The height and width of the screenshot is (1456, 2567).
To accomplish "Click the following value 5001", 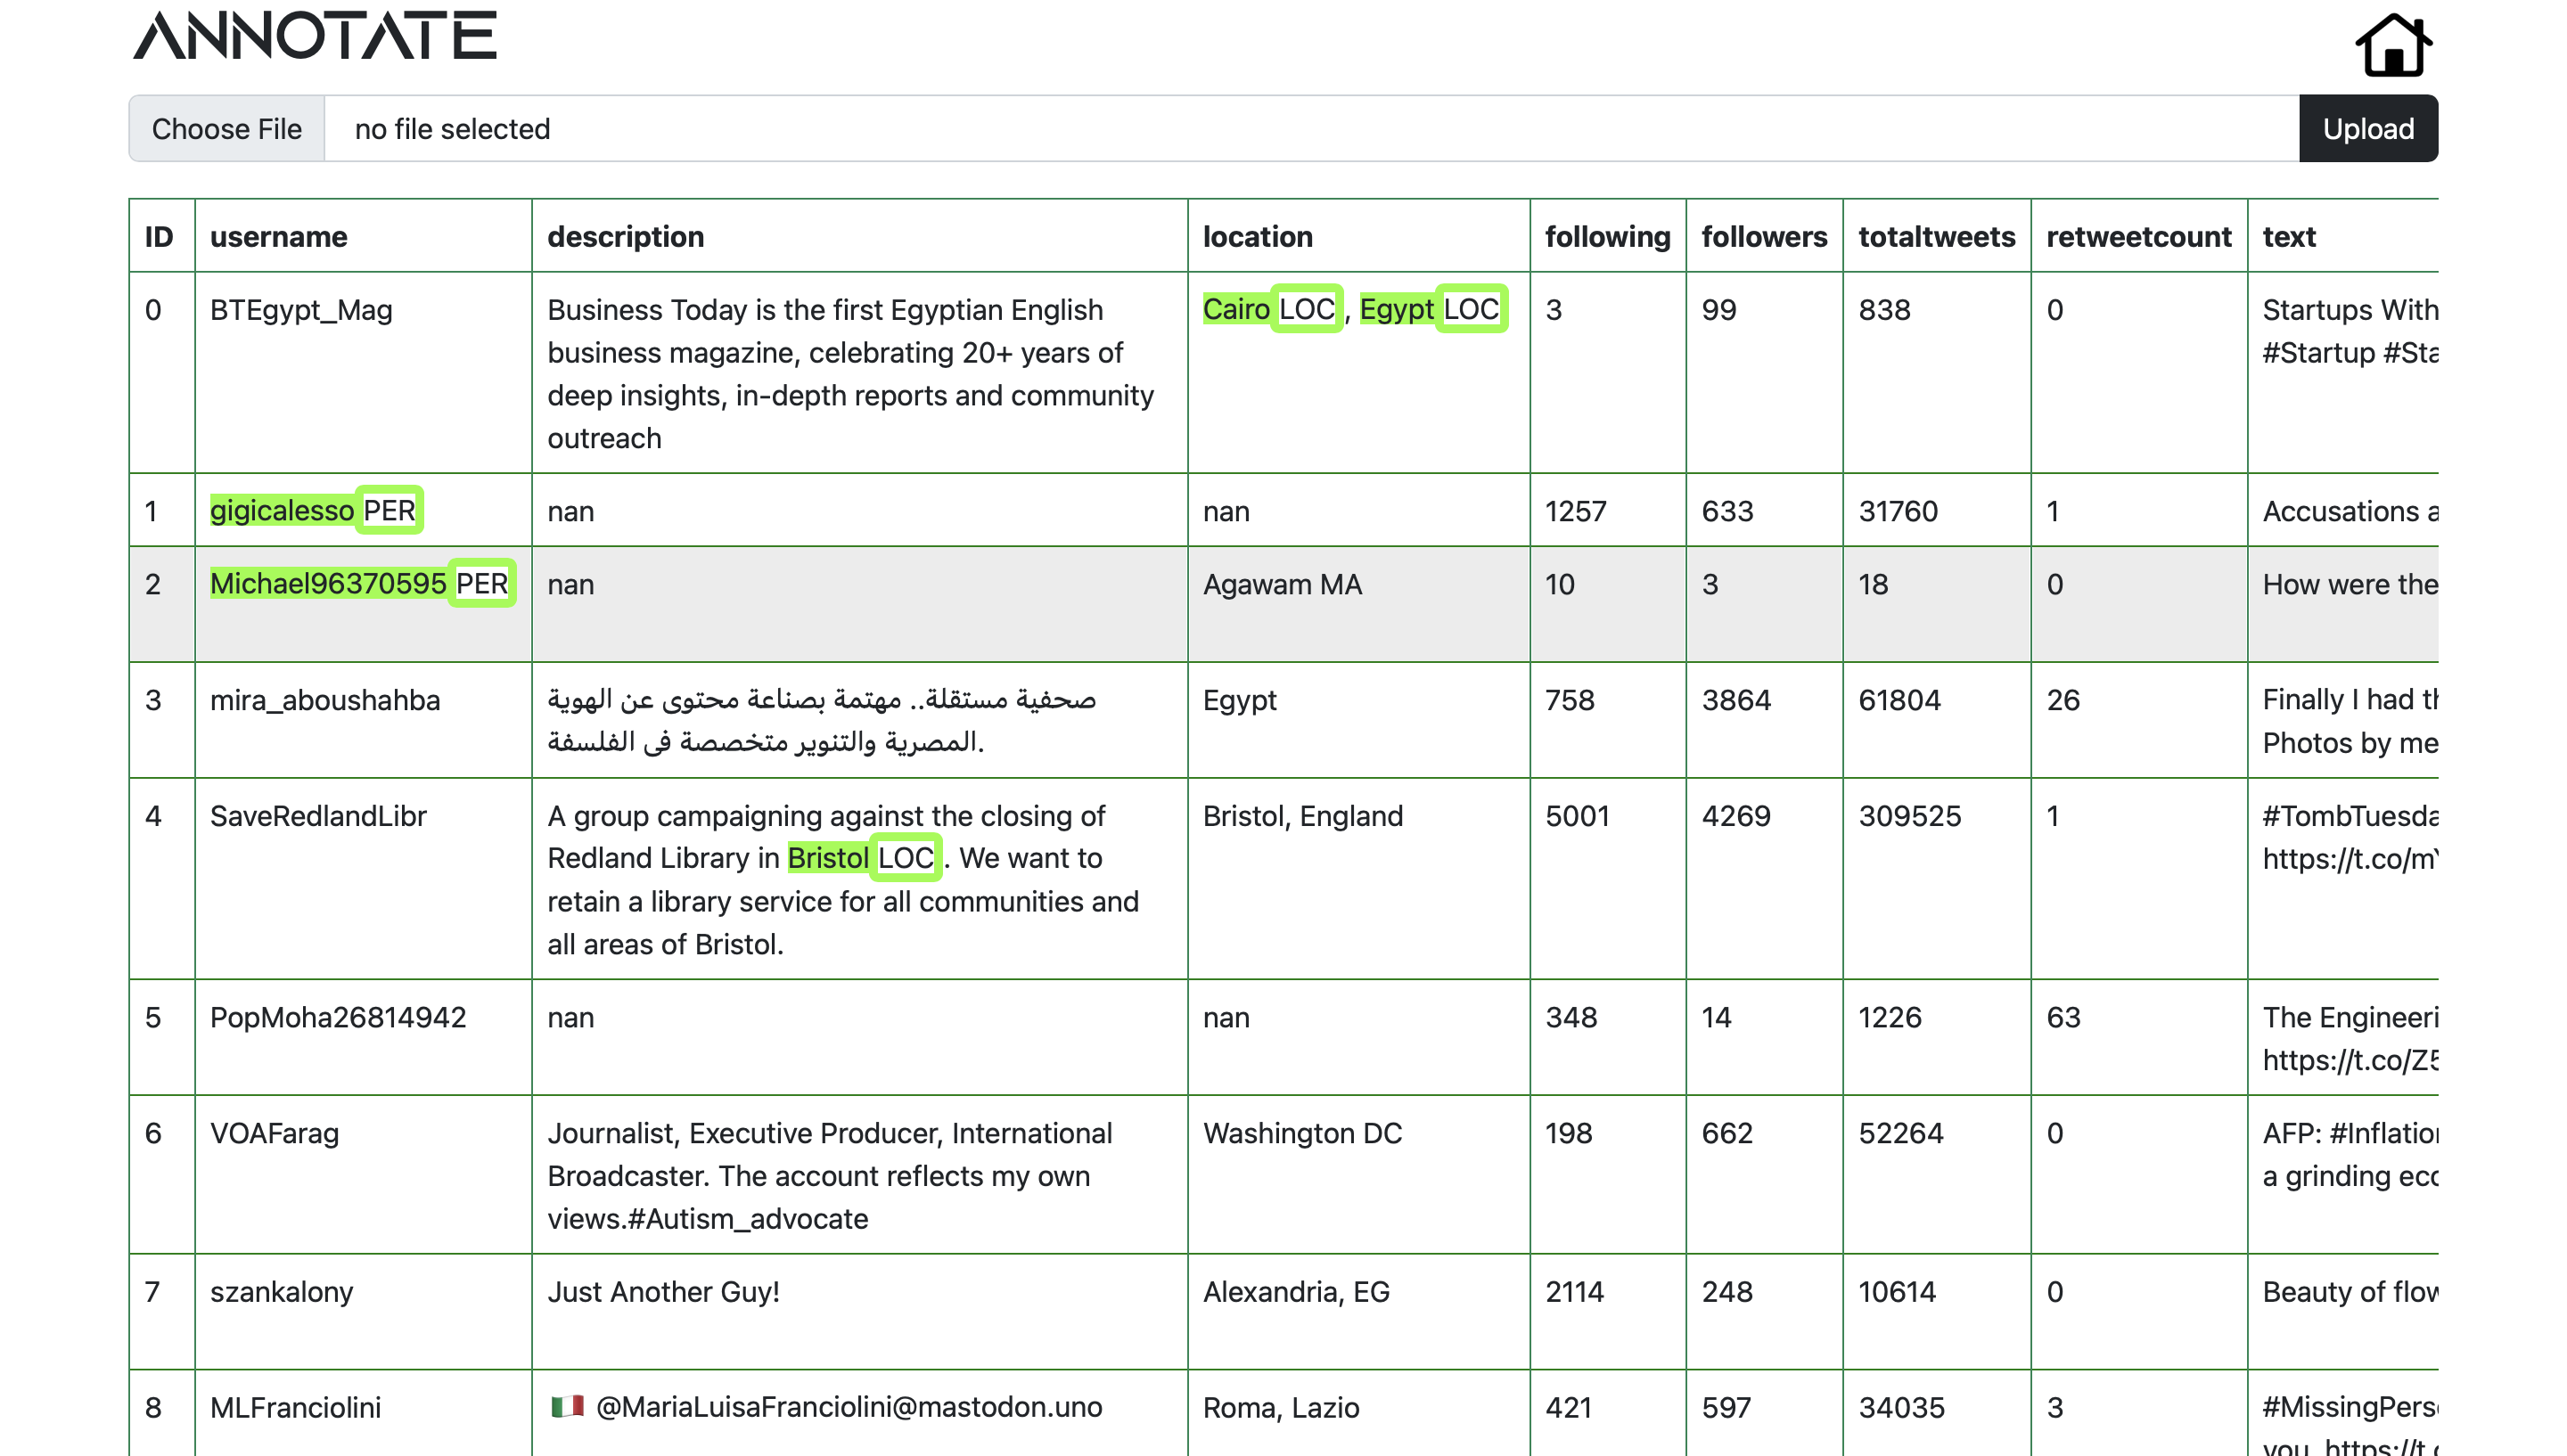I will click(1577, 815).
